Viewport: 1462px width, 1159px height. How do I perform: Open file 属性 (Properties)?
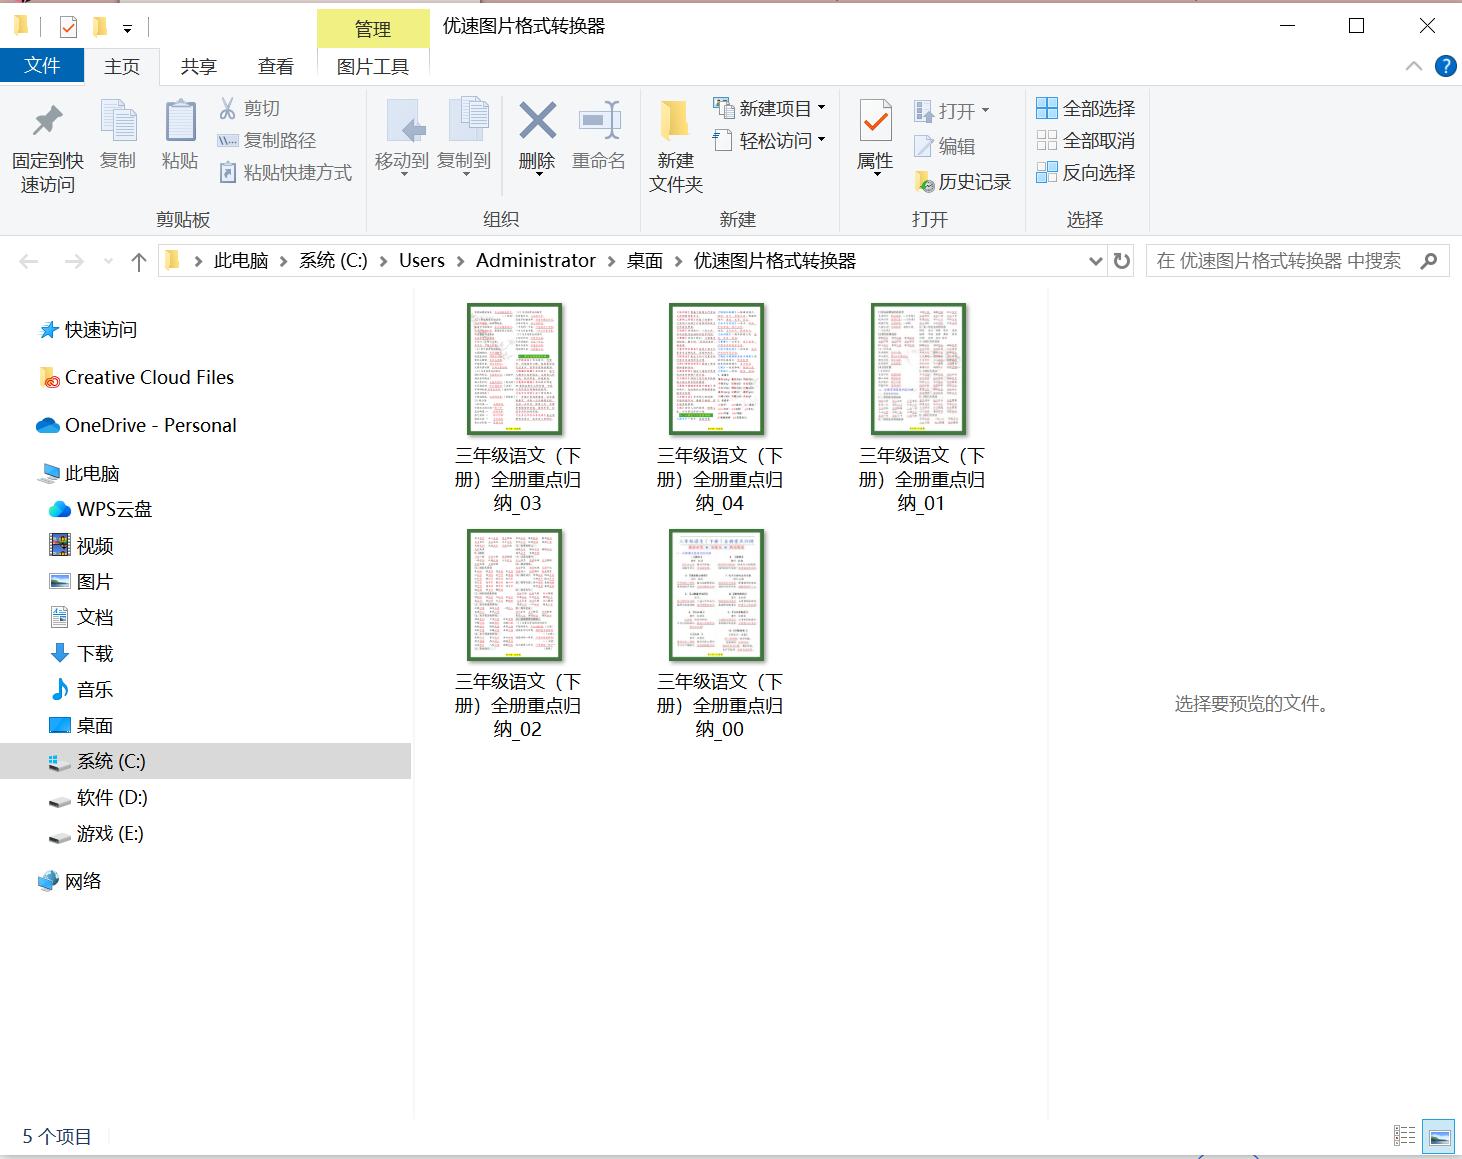(873, 140)
